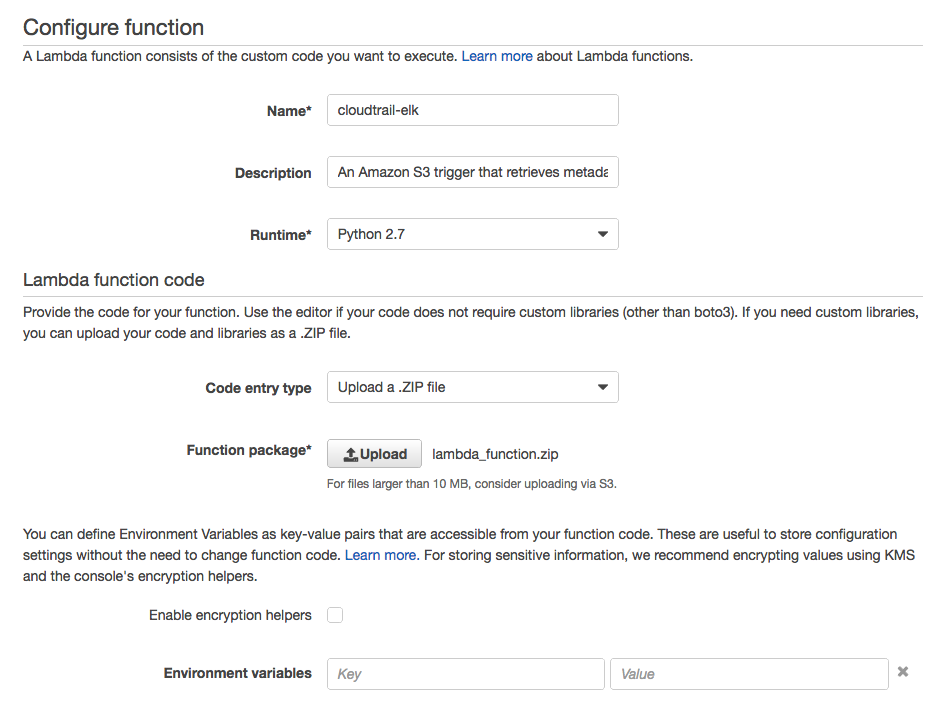Open the Runtime dropdown showing Python 2.7
Image resolution: width=941 pixels, height=705 pixels.
coord(472,234)
